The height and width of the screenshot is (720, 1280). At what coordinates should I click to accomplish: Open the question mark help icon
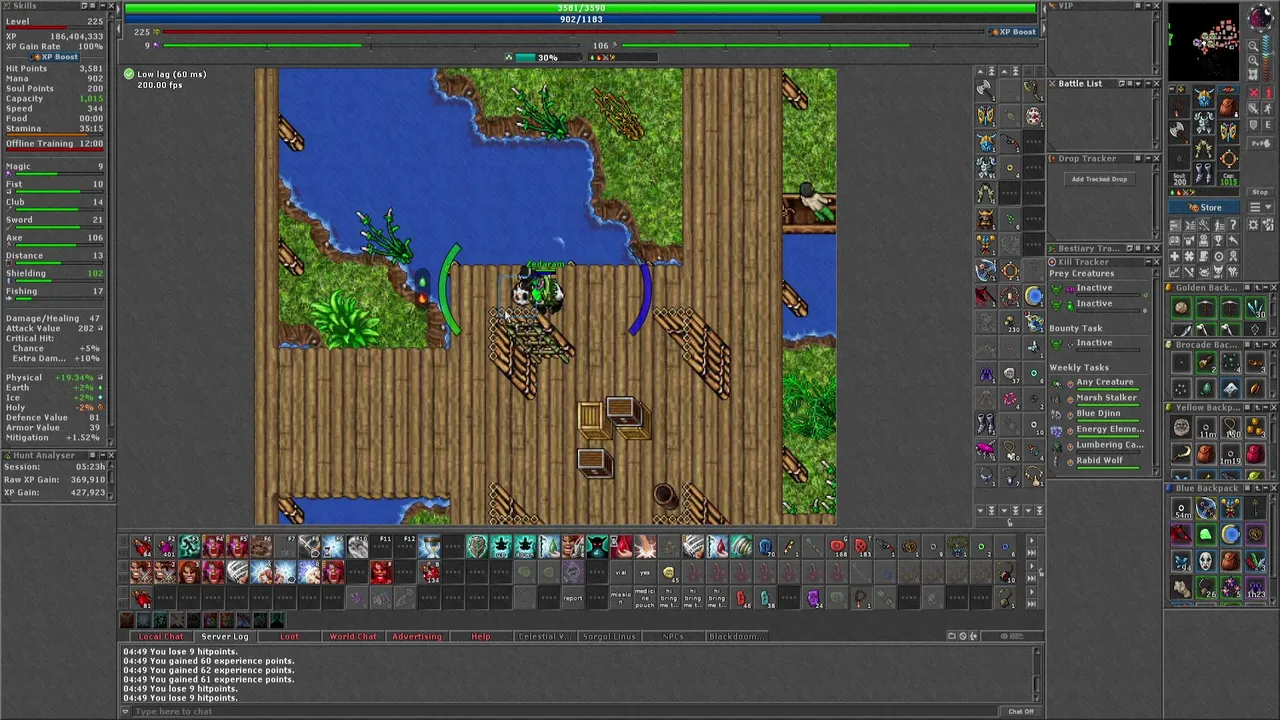1233,224
